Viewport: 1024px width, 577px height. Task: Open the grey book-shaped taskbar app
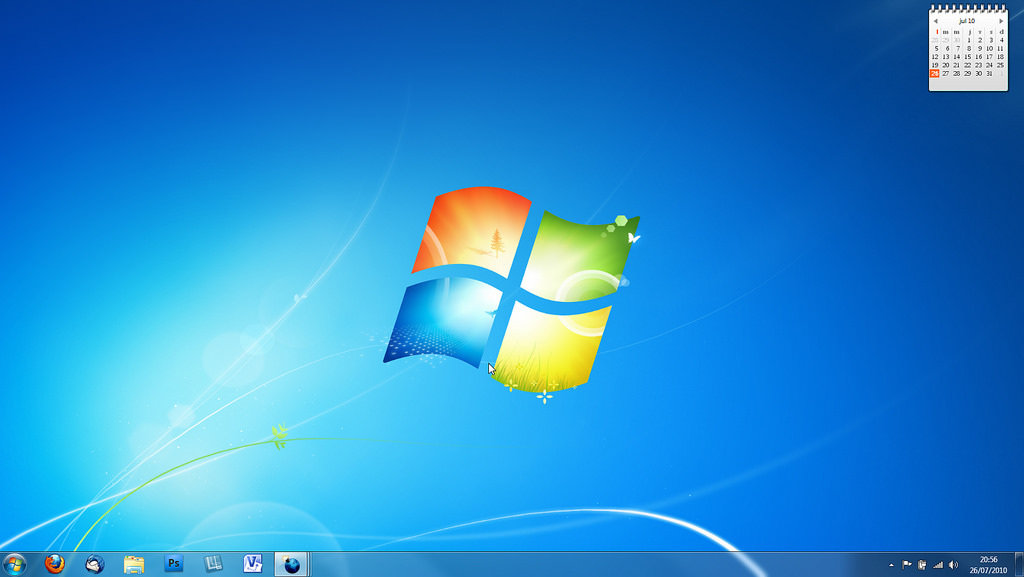click(x=213, y=563)
